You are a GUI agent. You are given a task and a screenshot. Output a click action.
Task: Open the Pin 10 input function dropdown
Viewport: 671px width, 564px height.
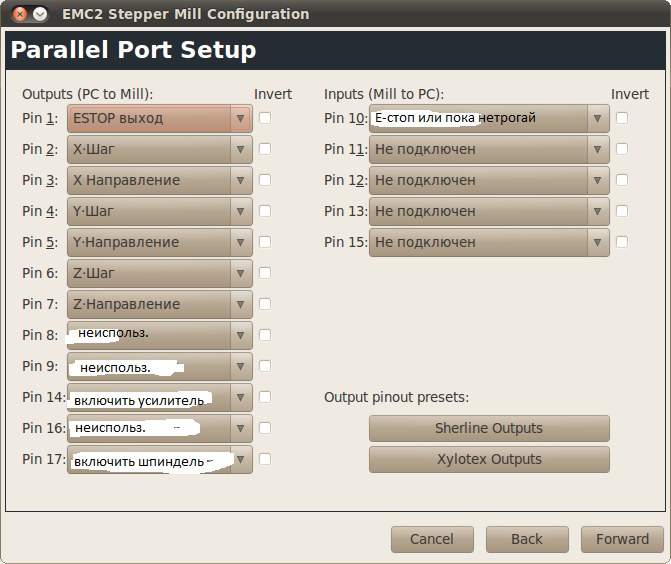pos(489,118)
